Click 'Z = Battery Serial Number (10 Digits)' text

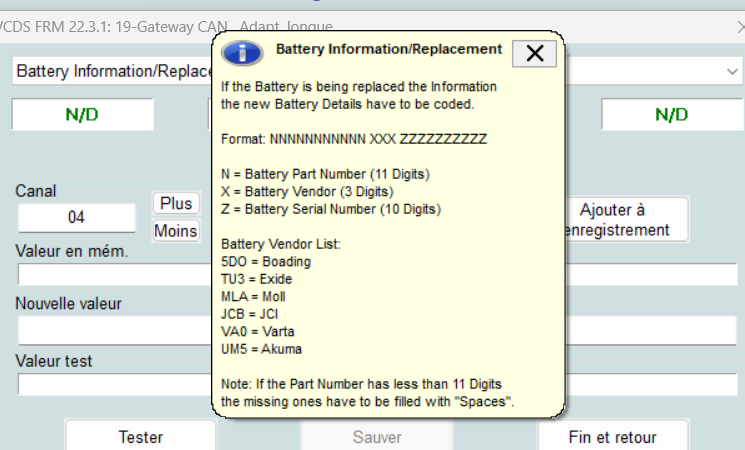[x=331, y=209]
